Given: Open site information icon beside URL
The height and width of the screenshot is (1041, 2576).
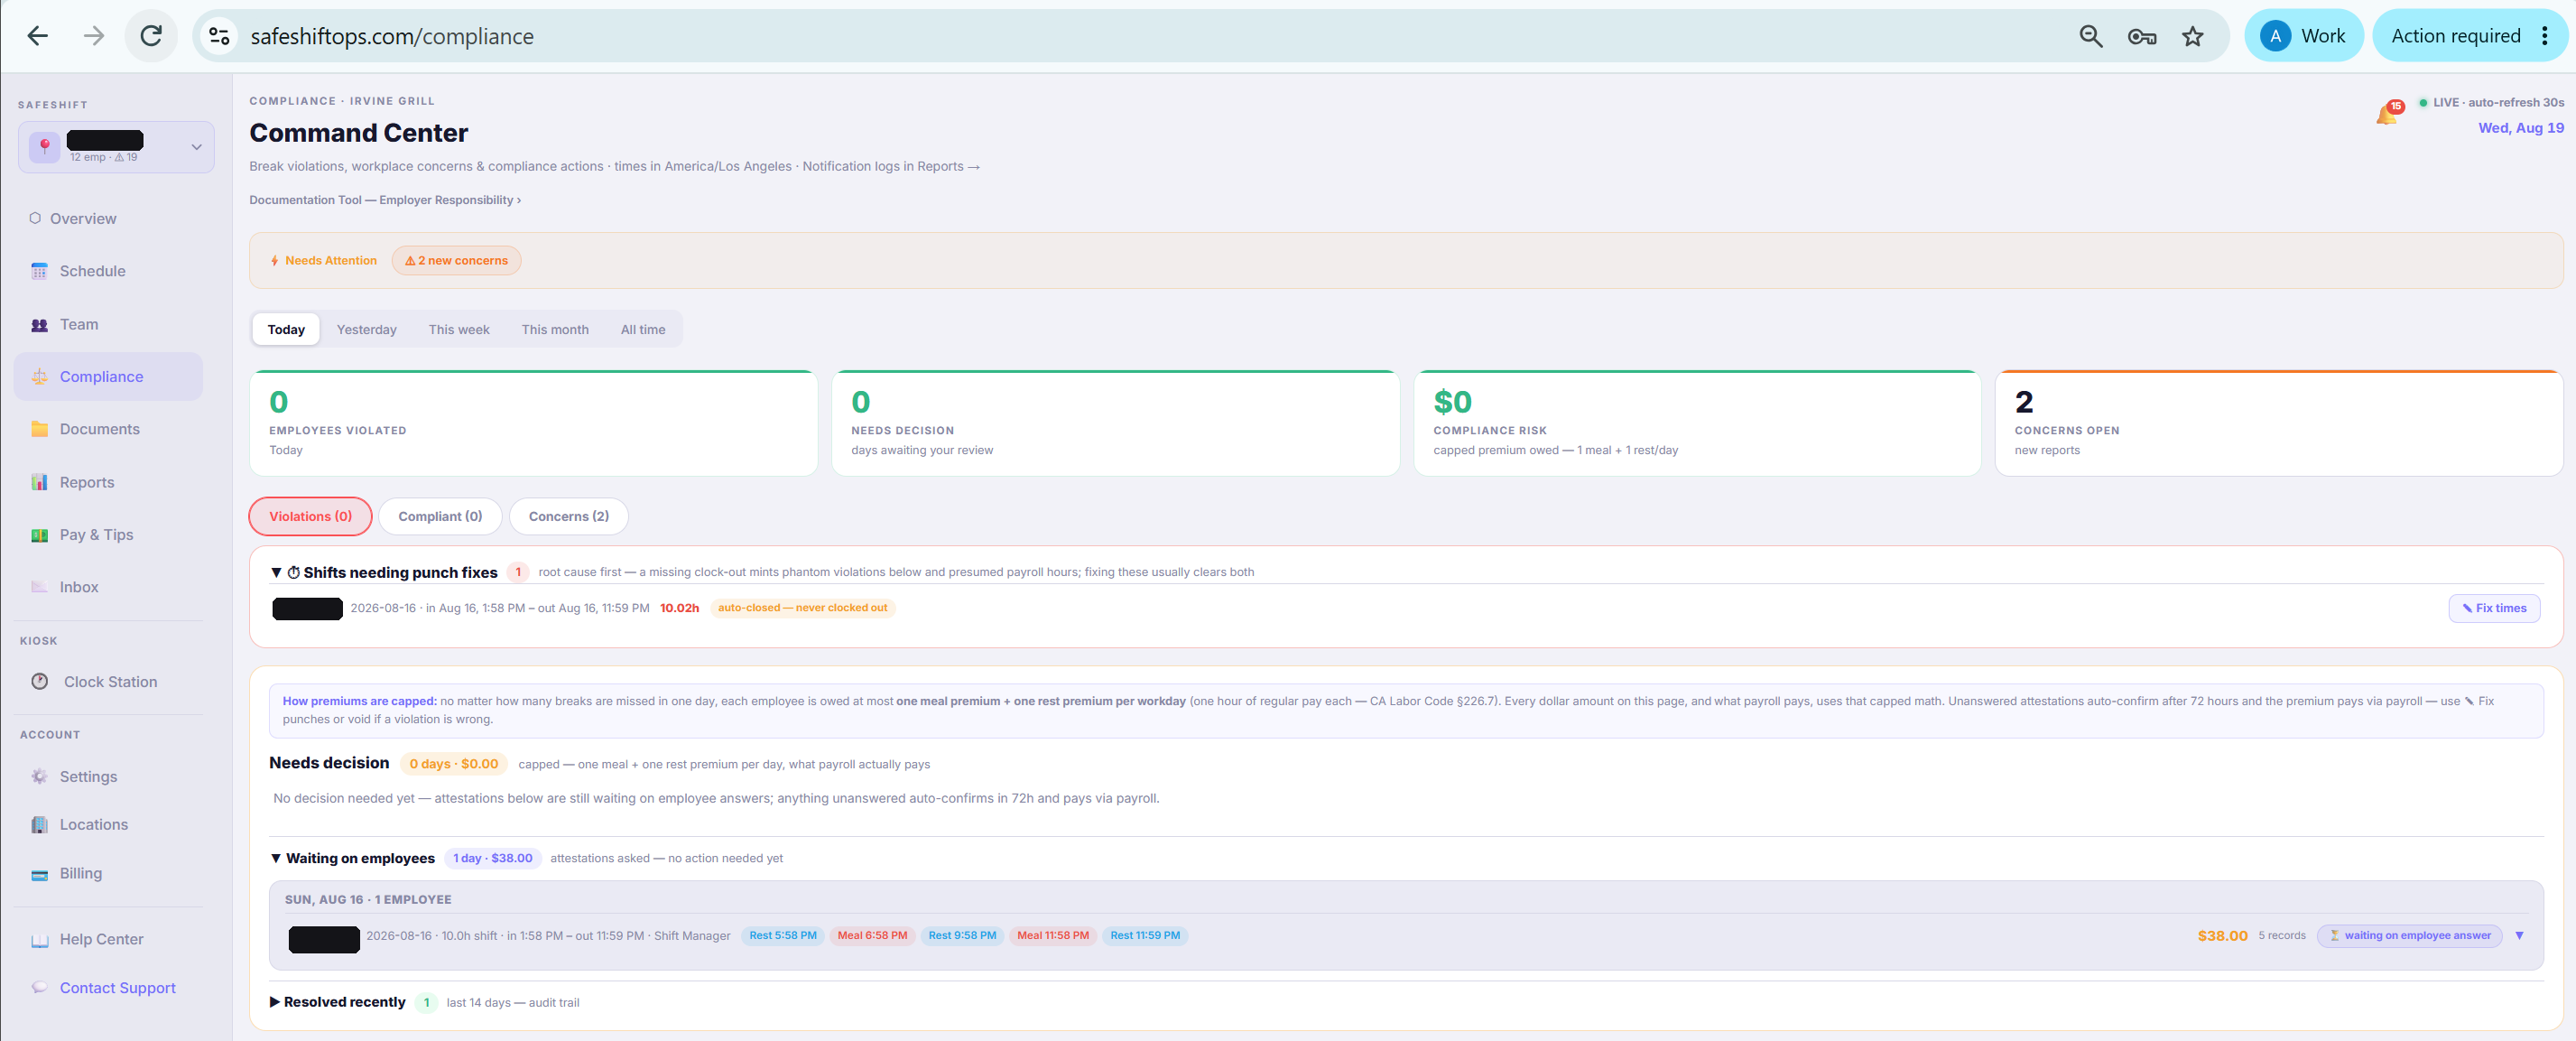Looking at the screenshot, I should 219,36.
